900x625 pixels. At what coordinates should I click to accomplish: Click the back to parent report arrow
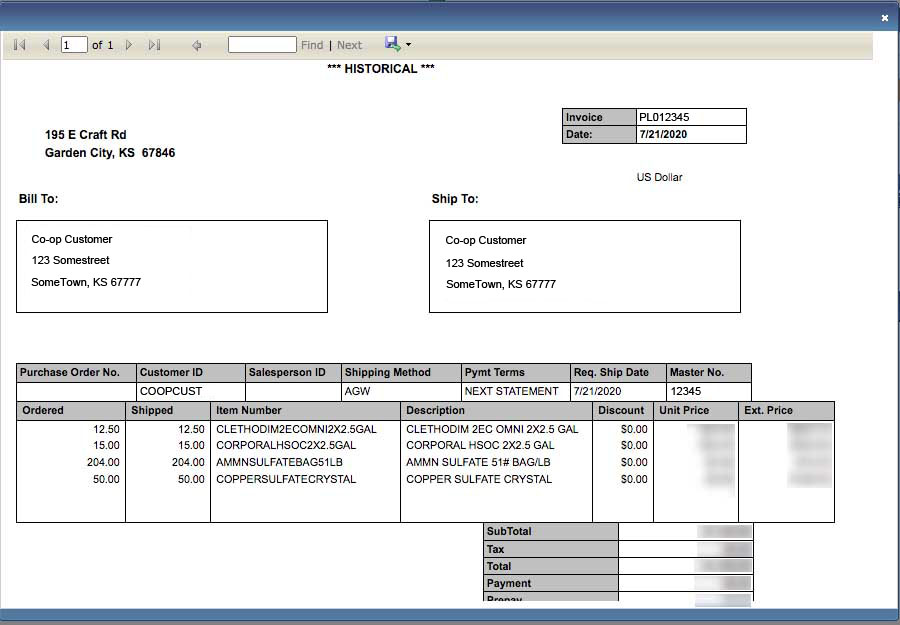click(x=197, y=45)
